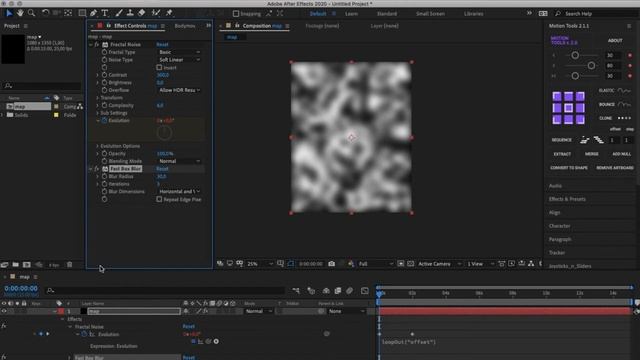Open Composition Mini-Flowchart in timeline
The image size is (640, 360).
(x=296, y=291)
